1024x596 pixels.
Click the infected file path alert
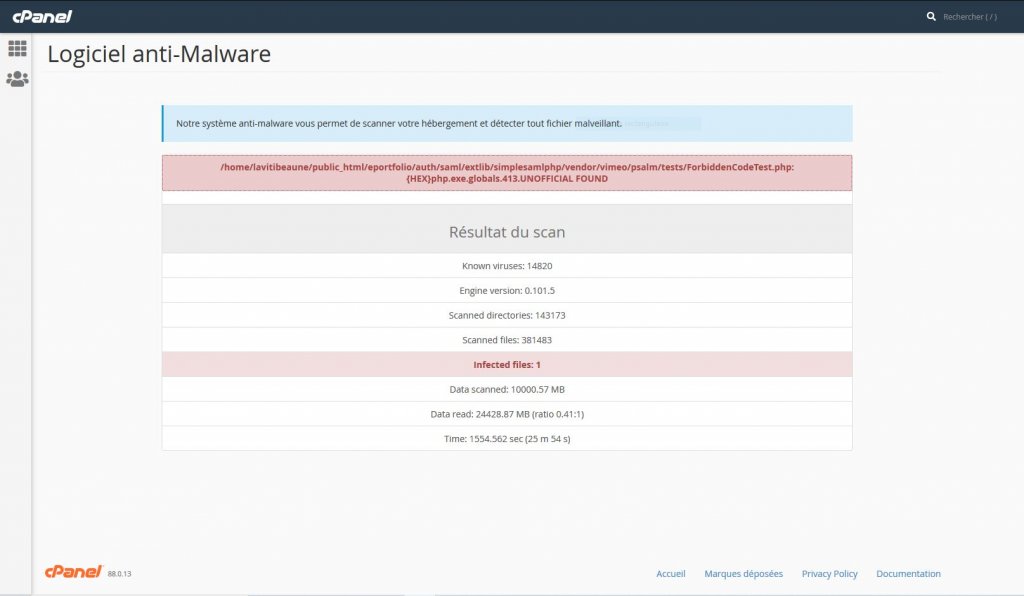(507, 173)
